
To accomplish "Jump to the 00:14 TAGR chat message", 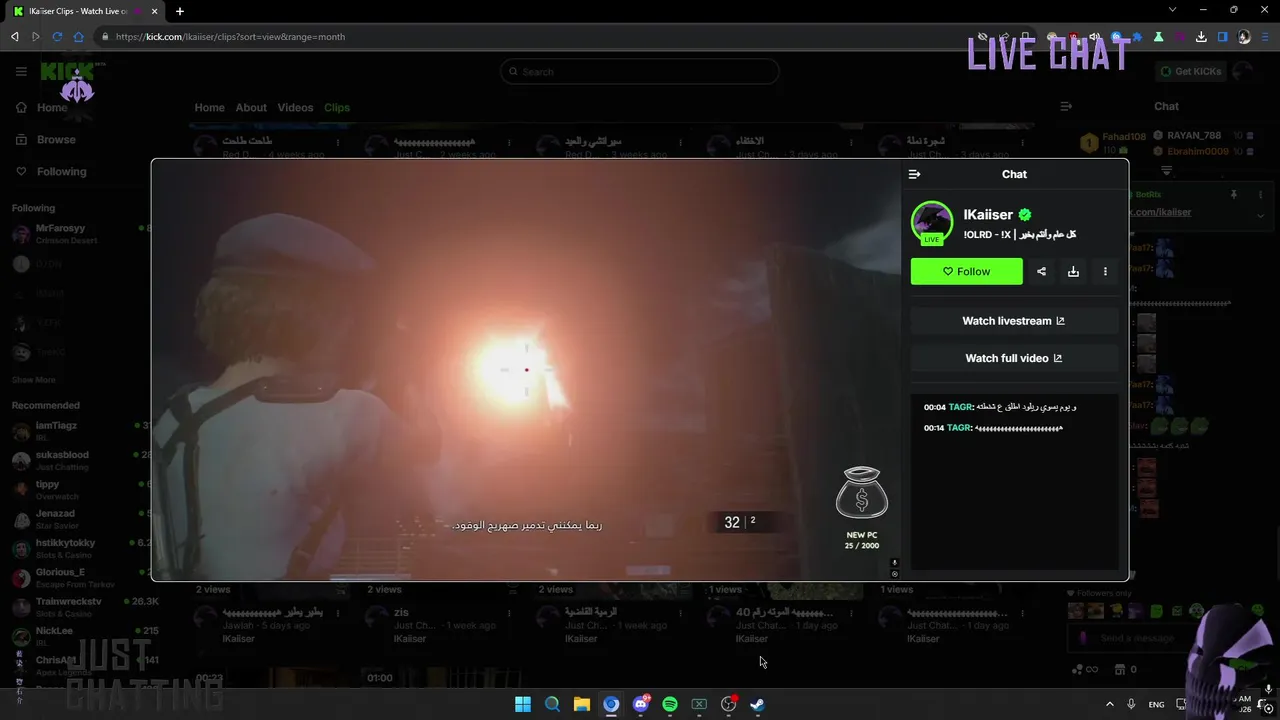I will [993, 428].
